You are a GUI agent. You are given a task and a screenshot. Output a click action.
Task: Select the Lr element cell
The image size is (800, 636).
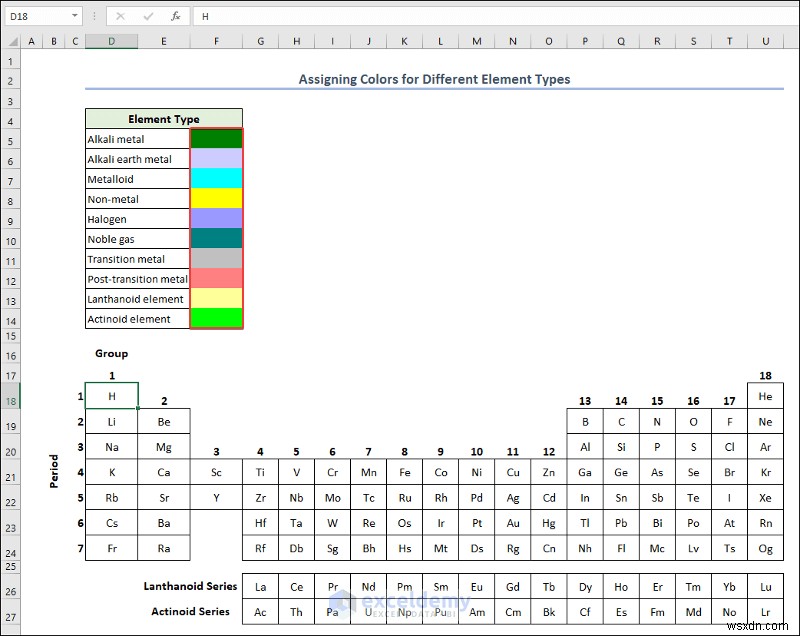pyautogui.click(x=765, y=612)
